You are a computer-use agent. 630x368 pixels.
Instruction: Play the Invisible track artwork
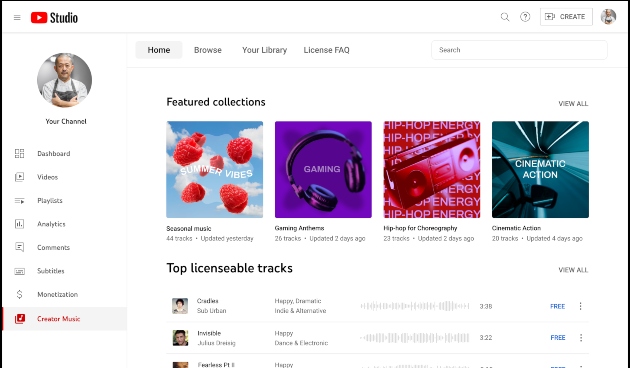point(180,338)
